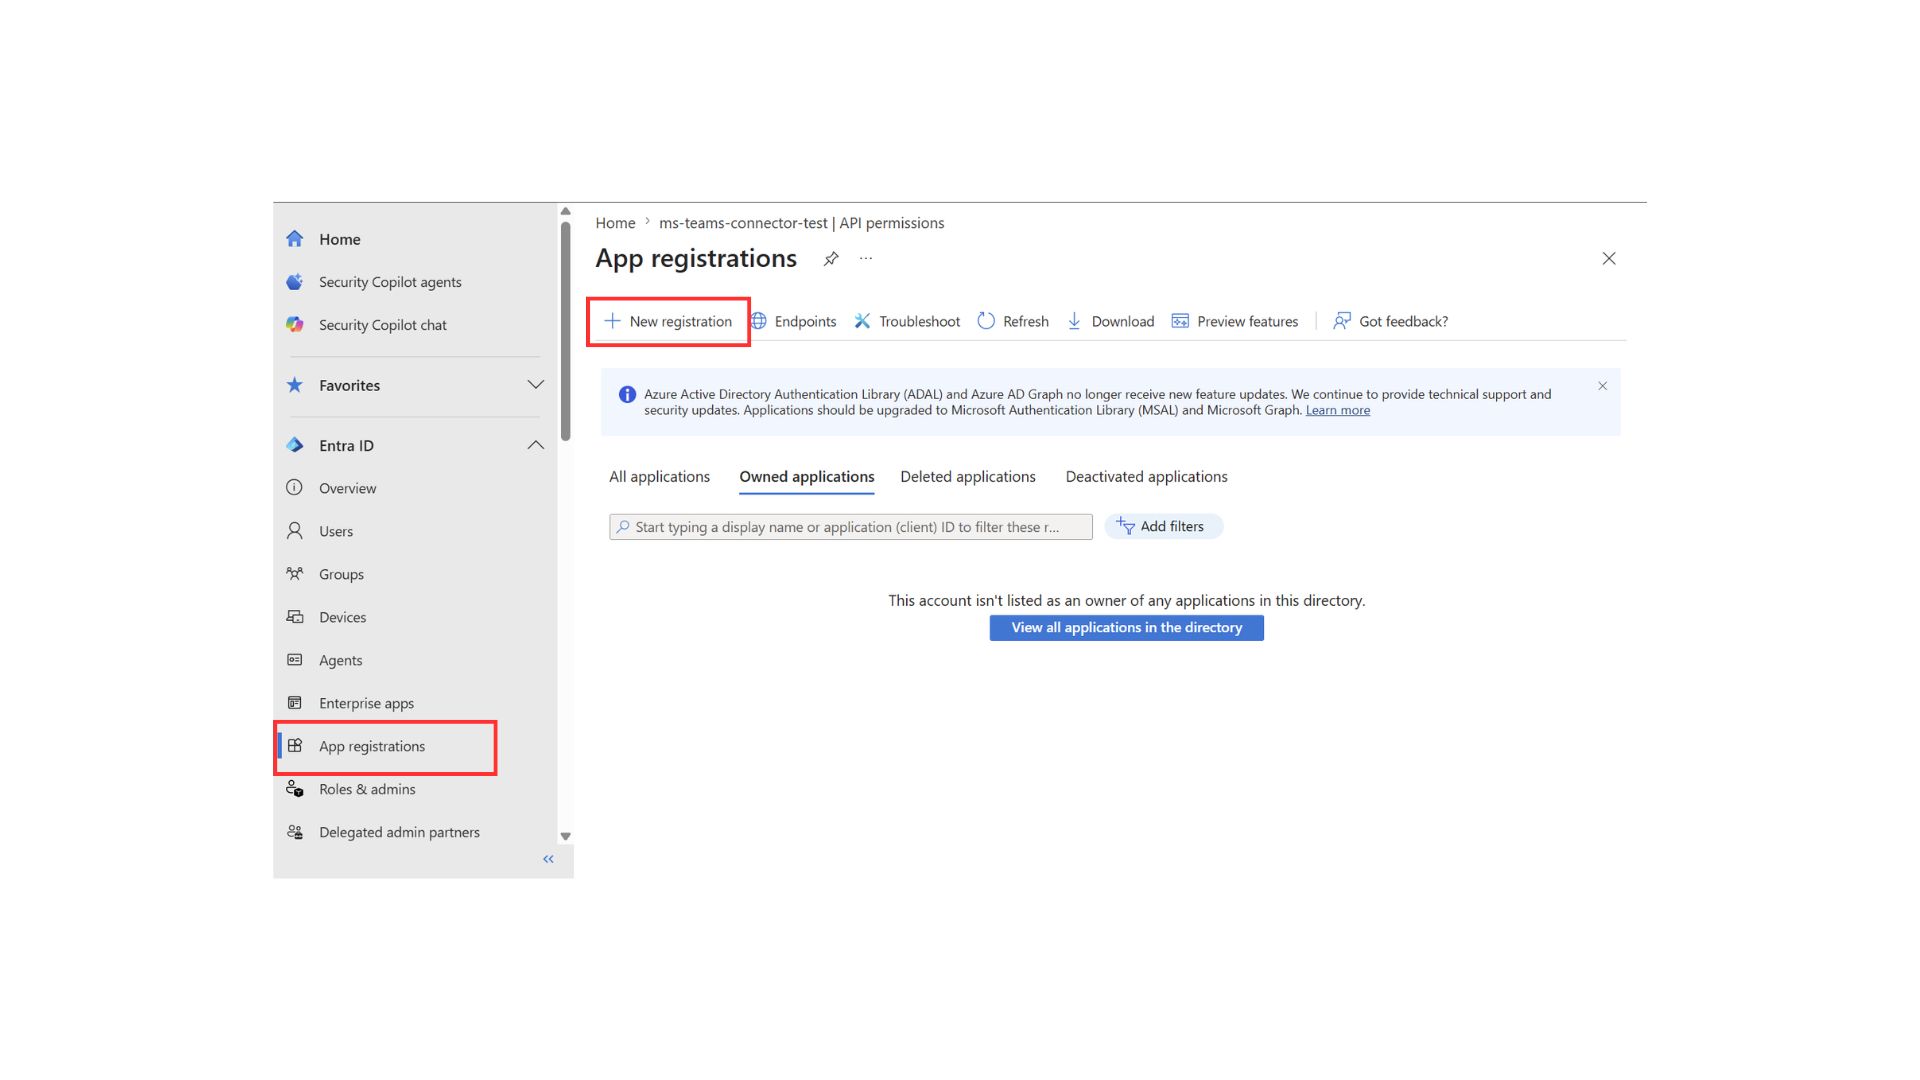1920x1080 pixels.
Task: Click the Entra ID diamond icon
Action: pyautogui.click(x=294, y=445)
